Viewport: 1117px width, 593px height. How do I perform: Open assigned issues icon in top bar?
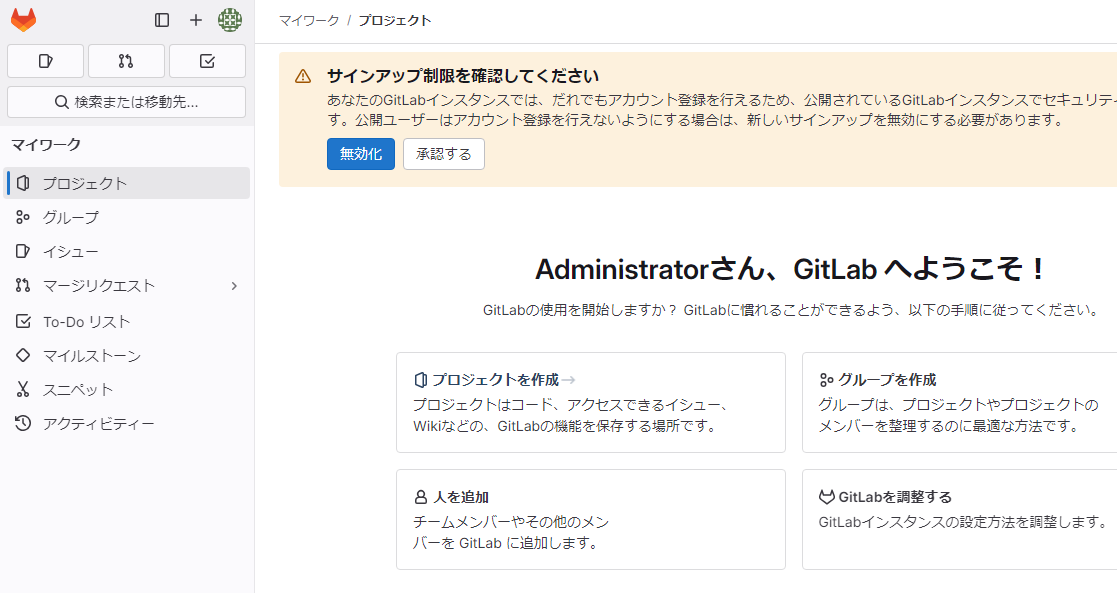(45, 61)
